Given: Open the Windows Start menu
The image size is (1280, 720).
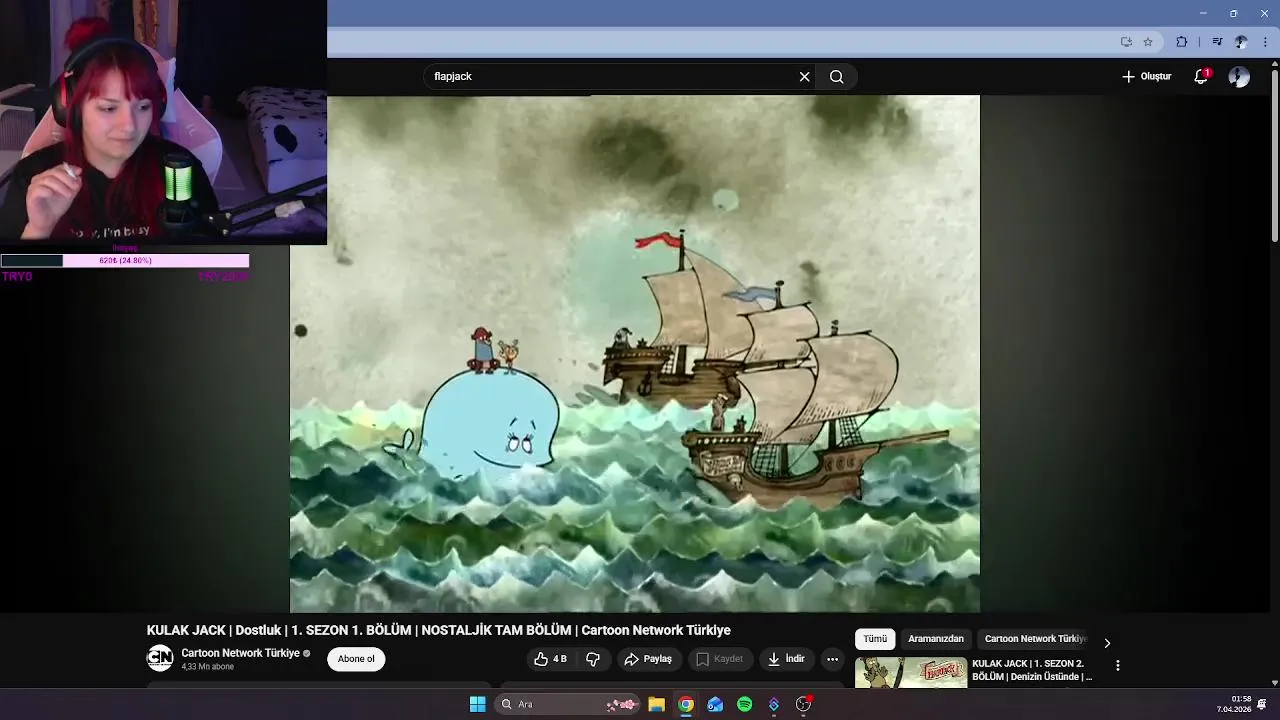Looking at the screenshot, I should (477, 705).
